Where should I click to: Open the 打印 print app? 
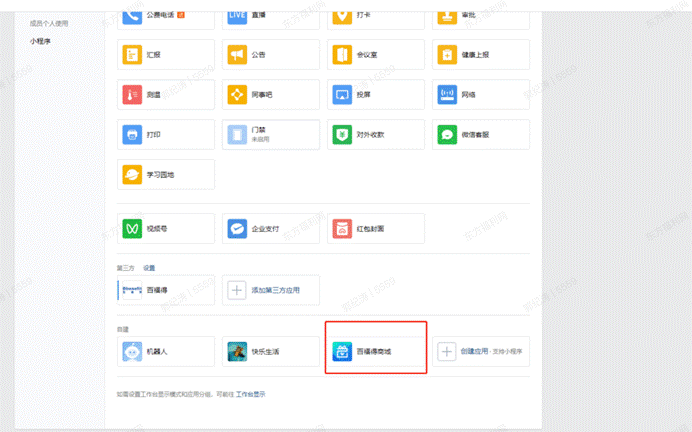point(165,134)
